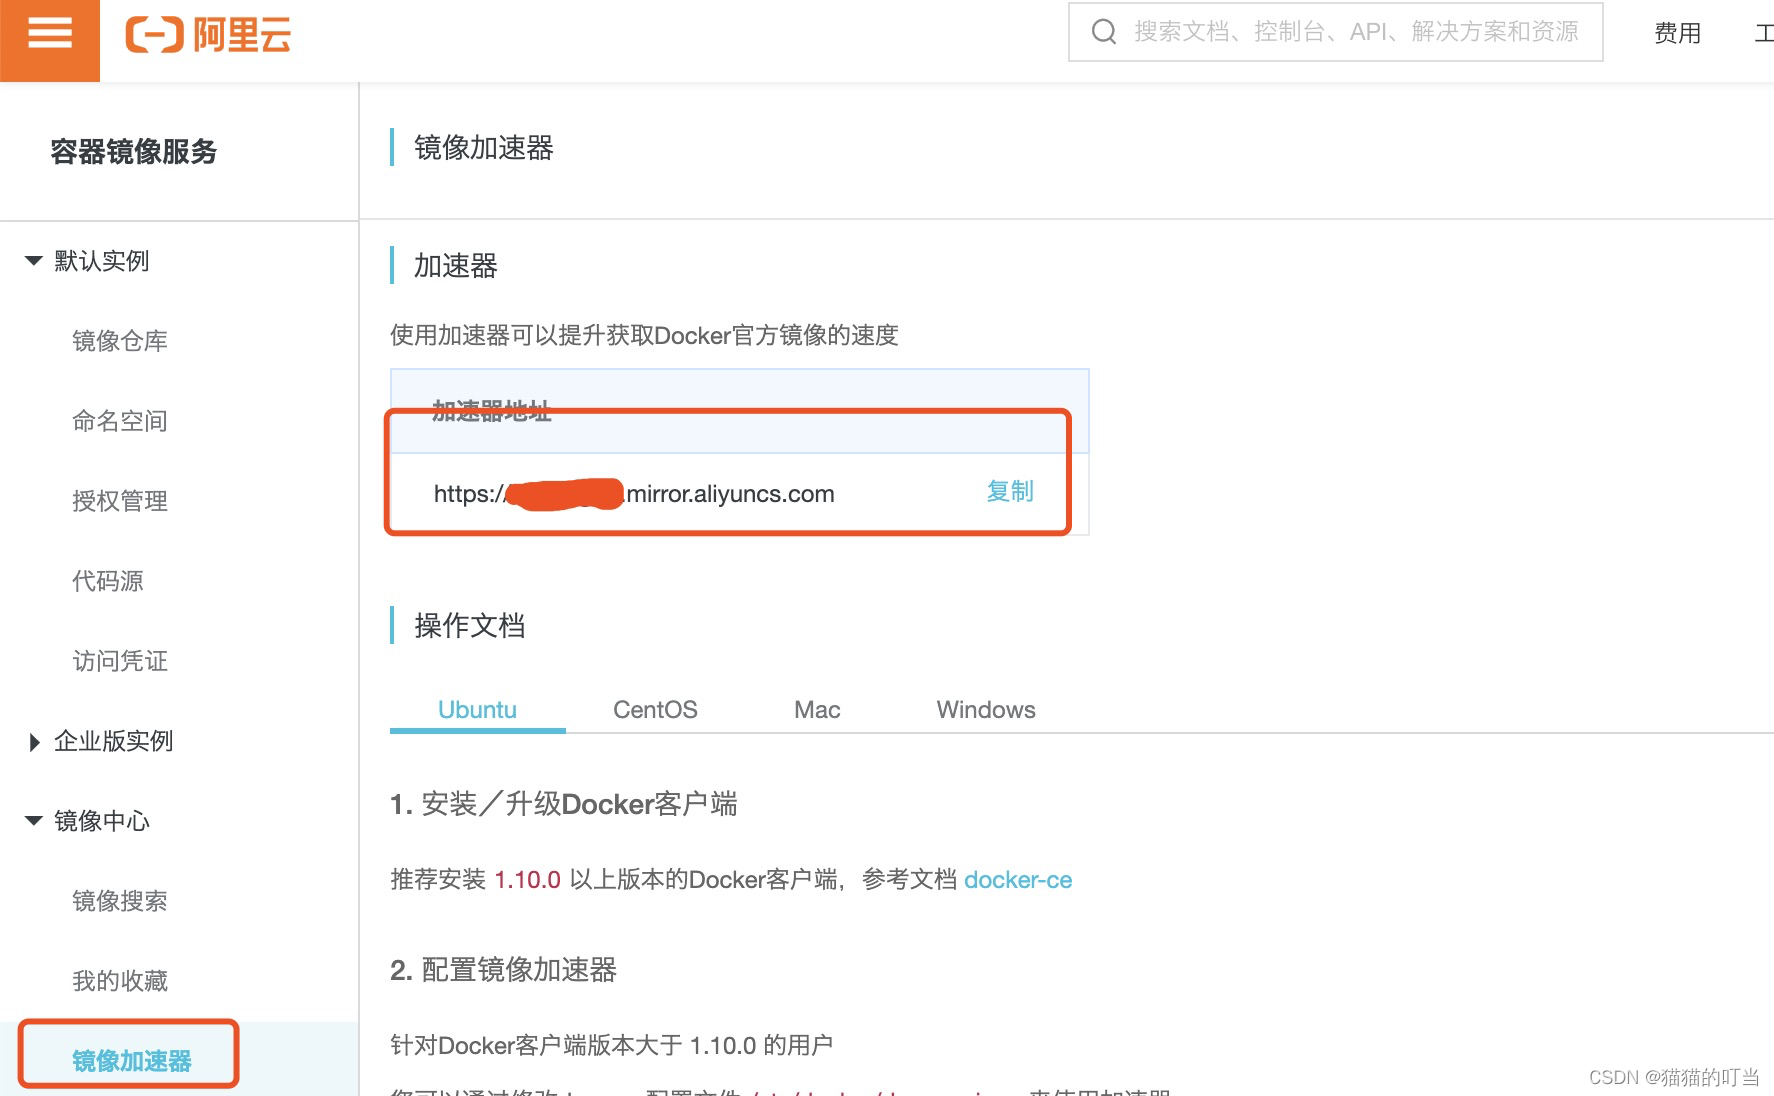Open 我的收藏 in the sidebar
This screenshot has width=1774, height=1096.
click(x=121, y=980)
